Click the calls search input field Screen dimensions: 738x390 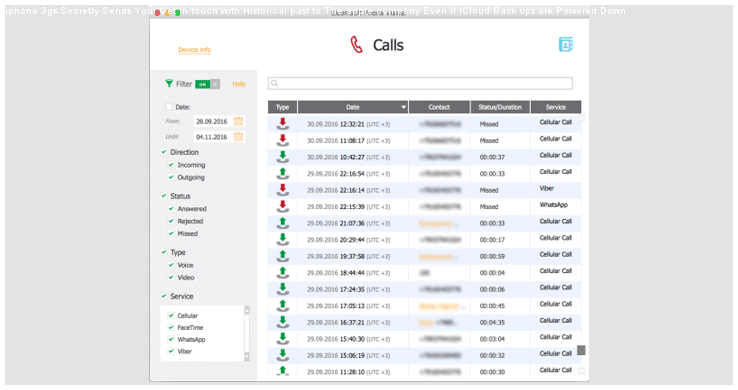(x=420, y=83)
